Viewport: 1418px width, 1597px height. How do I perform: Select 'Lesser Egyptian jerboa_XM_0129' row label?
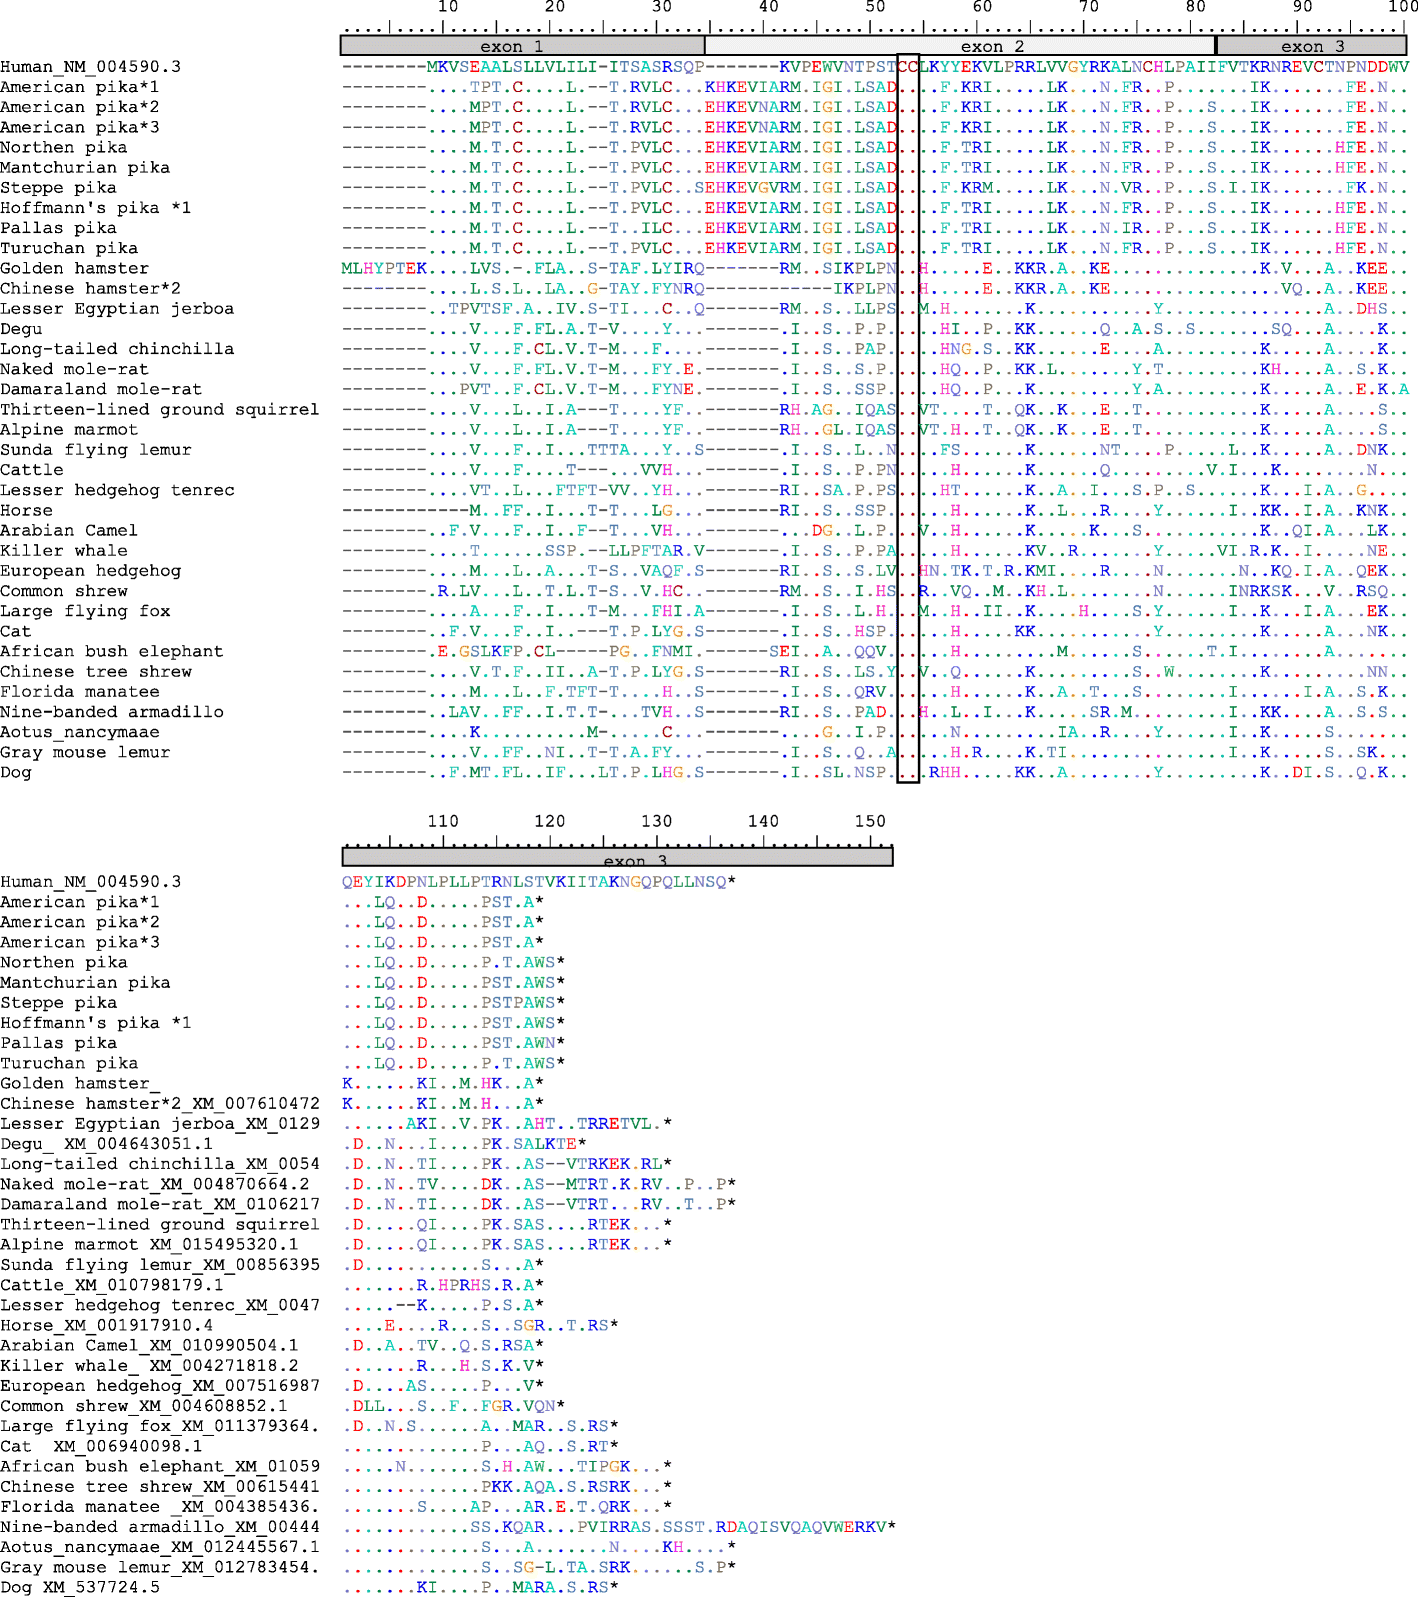click(x=160, y=1123)
